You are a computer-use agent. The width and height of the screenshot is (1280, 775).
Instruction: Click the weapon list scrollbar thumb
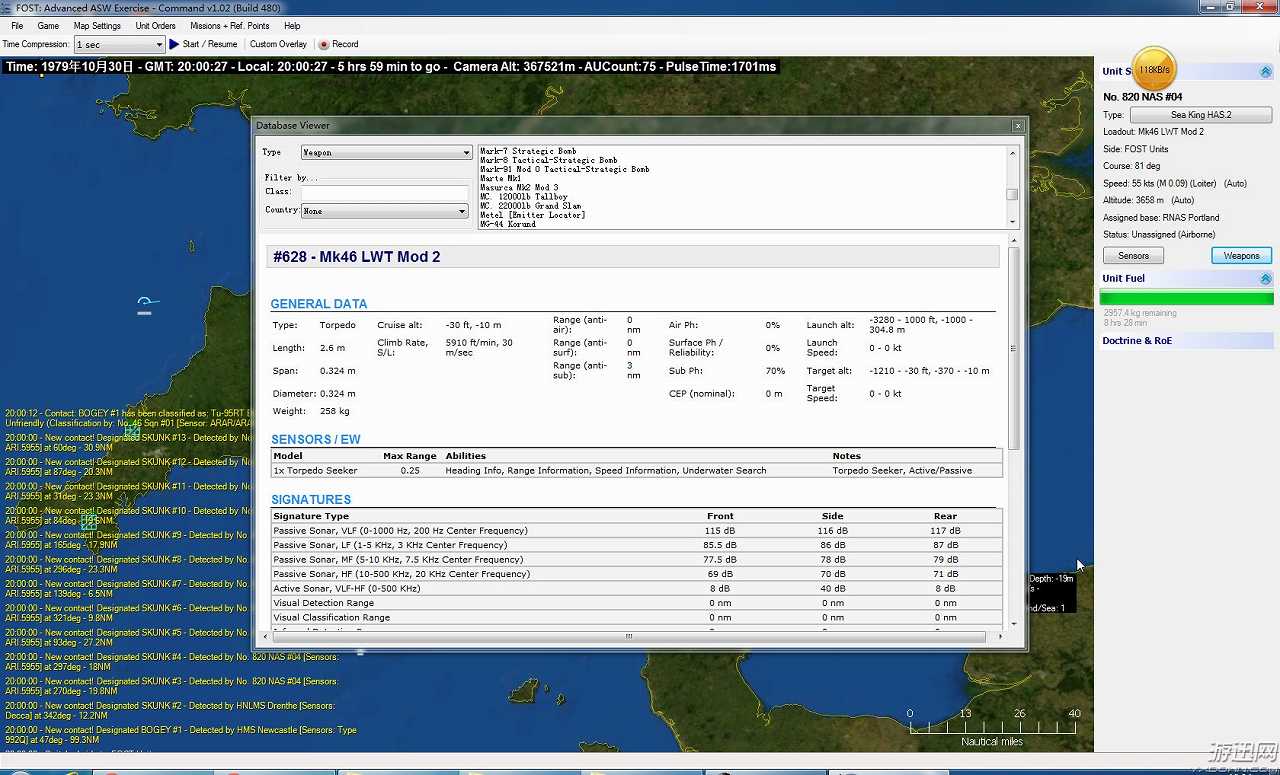(1012, 195)
